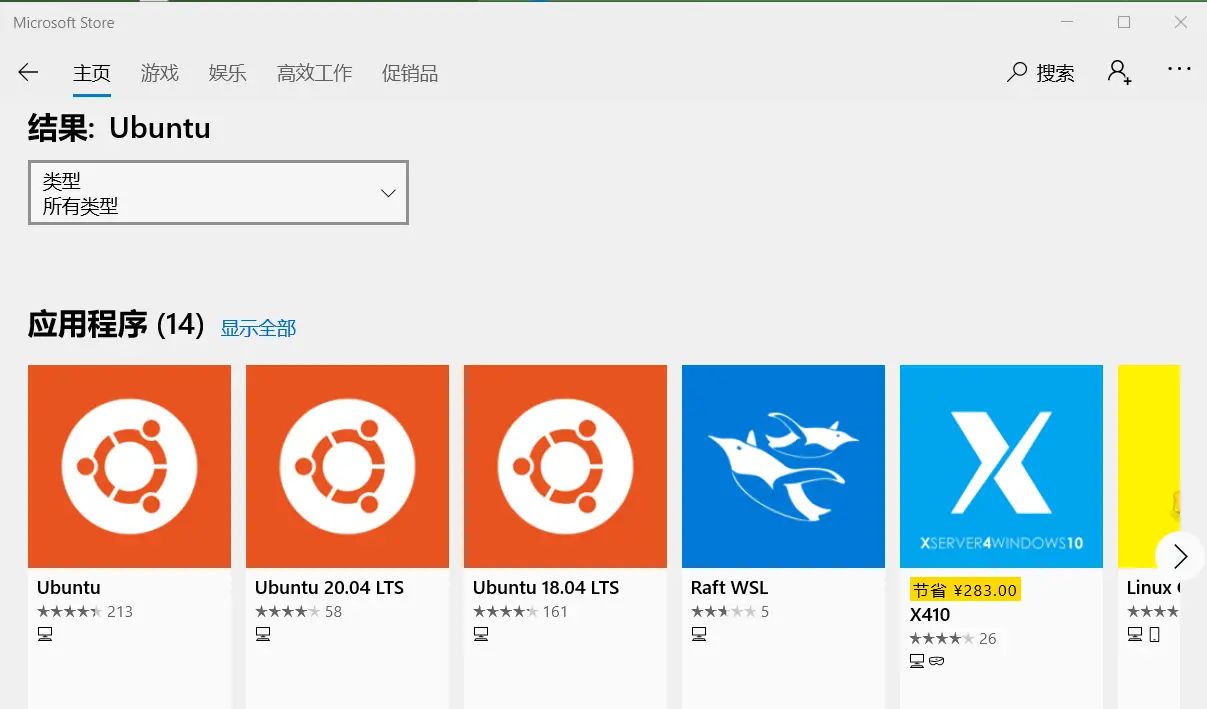Open the Ubuntu 20.04 LTS app tile
Screen dimensions: 1207x709
(347, 466)
